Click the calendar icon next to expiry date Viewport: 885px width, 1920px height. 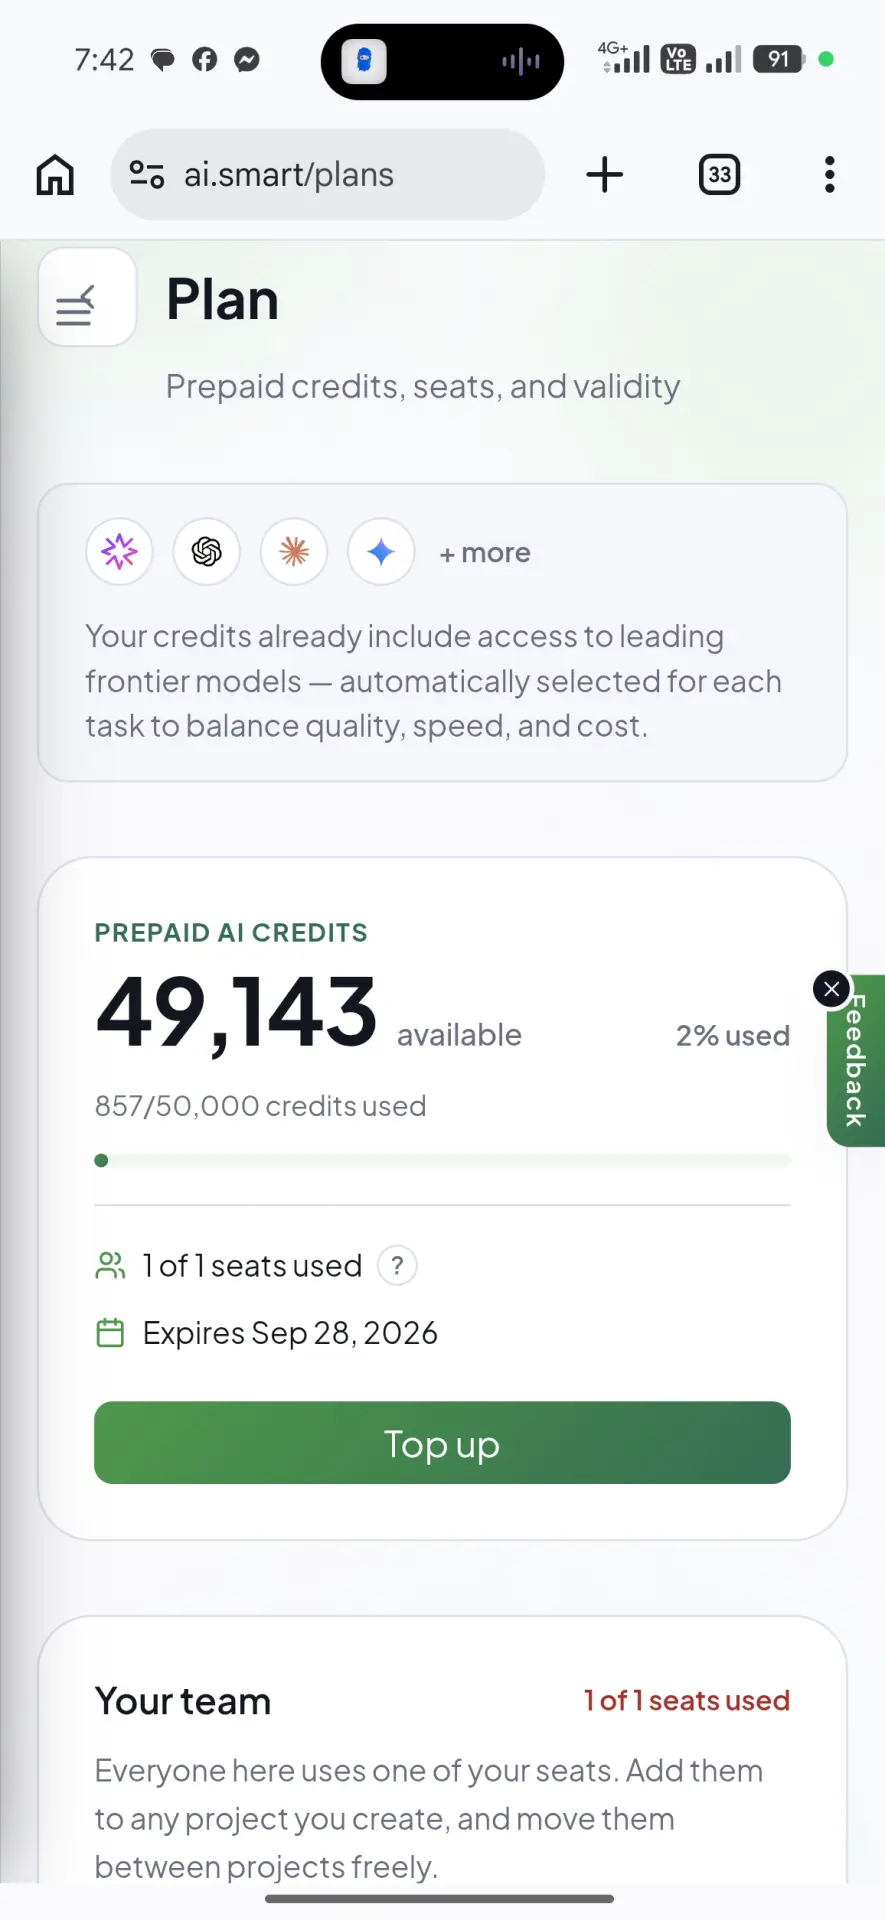click(x=110, y=1333)
